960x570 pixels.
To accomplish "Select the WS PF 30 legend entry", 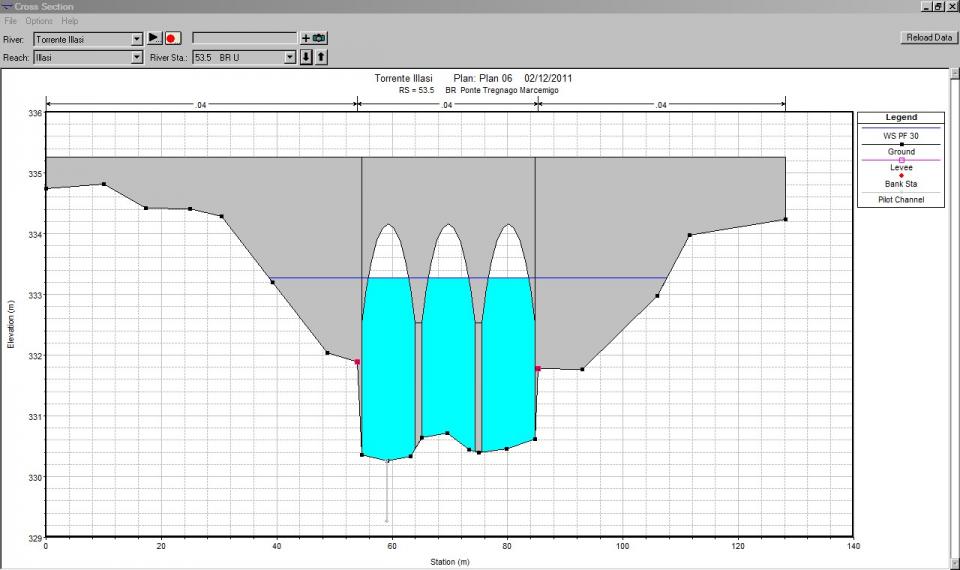I will 901,134.
